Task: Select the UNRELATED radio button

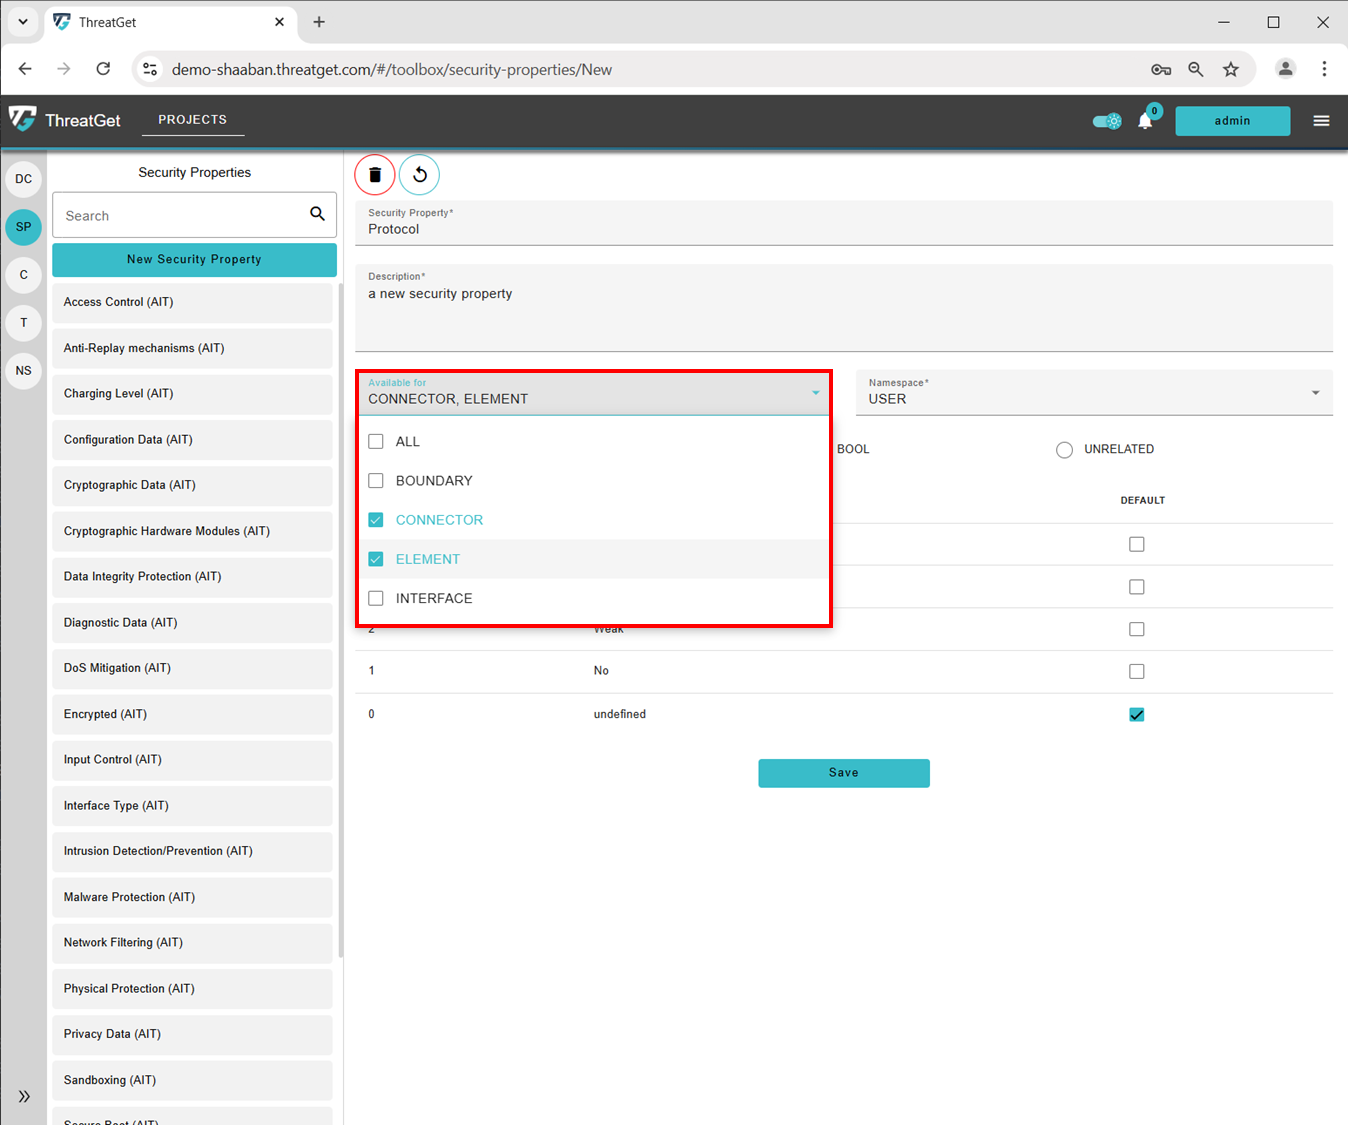Action: tap(1064, 450)
